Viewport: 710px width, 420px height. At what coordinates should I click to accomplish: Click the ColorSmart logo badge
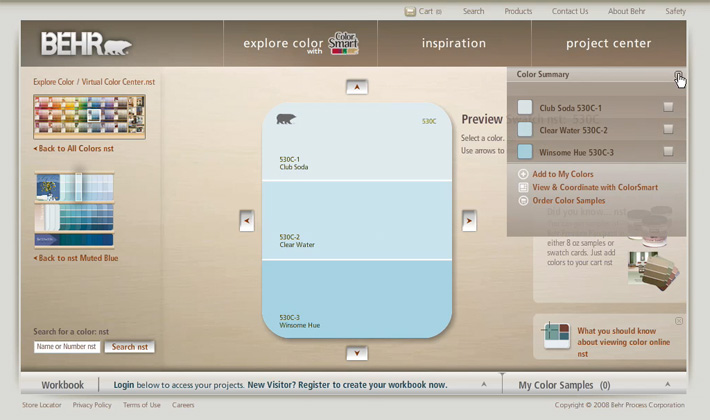coord(343,43)
